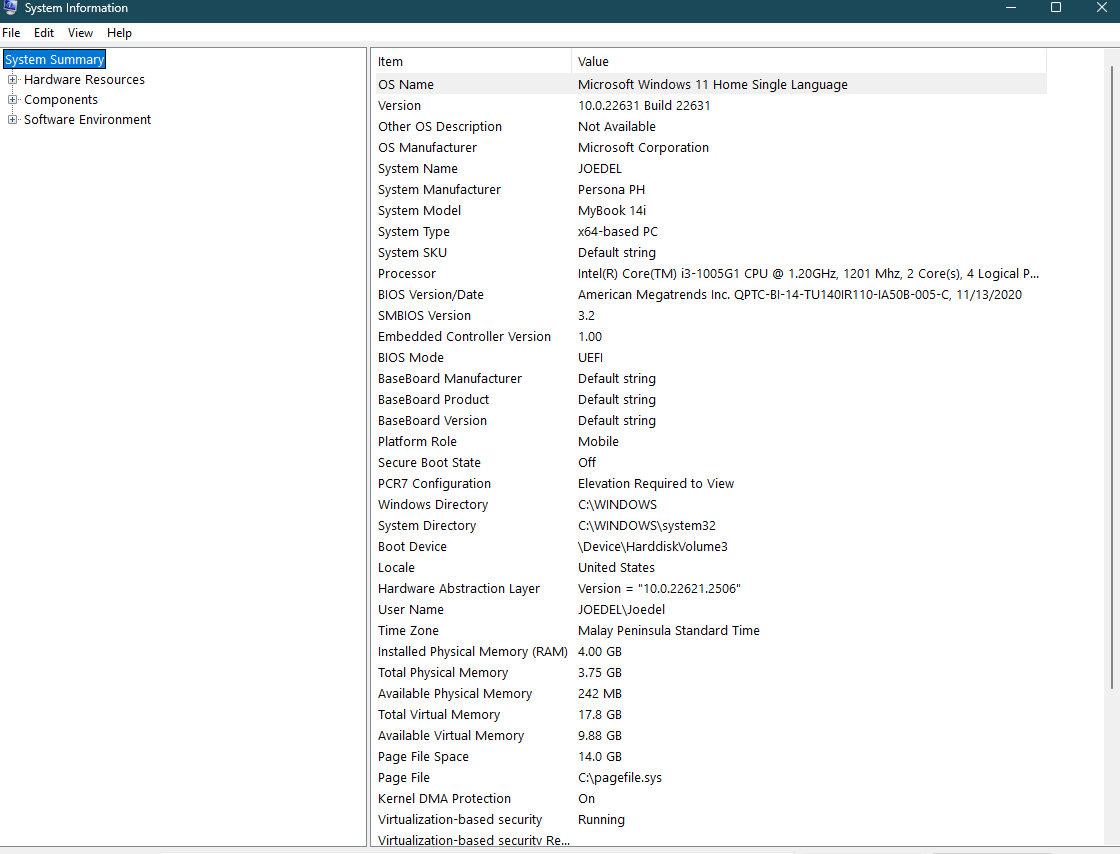Click the C:\WINDOWS\system32 value
The image size is (1120, 854).
tap(646, 526)
